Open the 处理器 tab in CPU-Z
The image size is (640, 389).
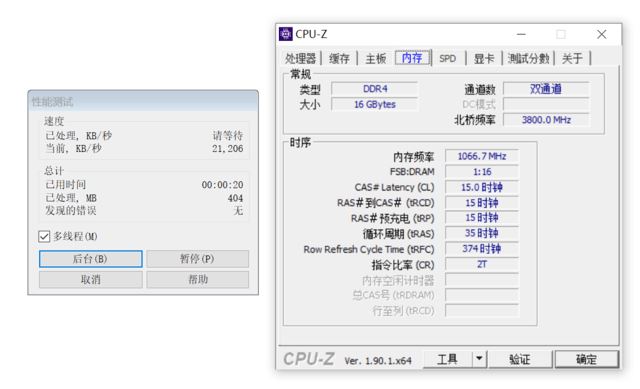300,58
